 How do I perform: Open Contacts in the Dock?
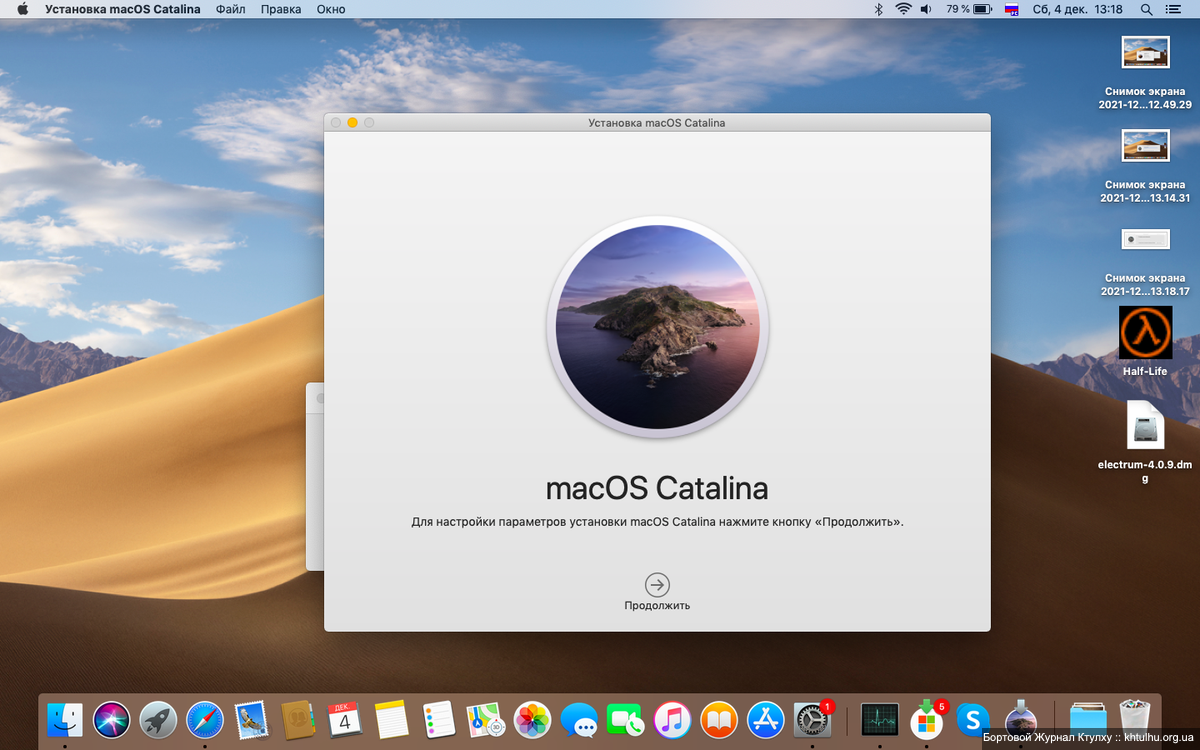point(298,719)
